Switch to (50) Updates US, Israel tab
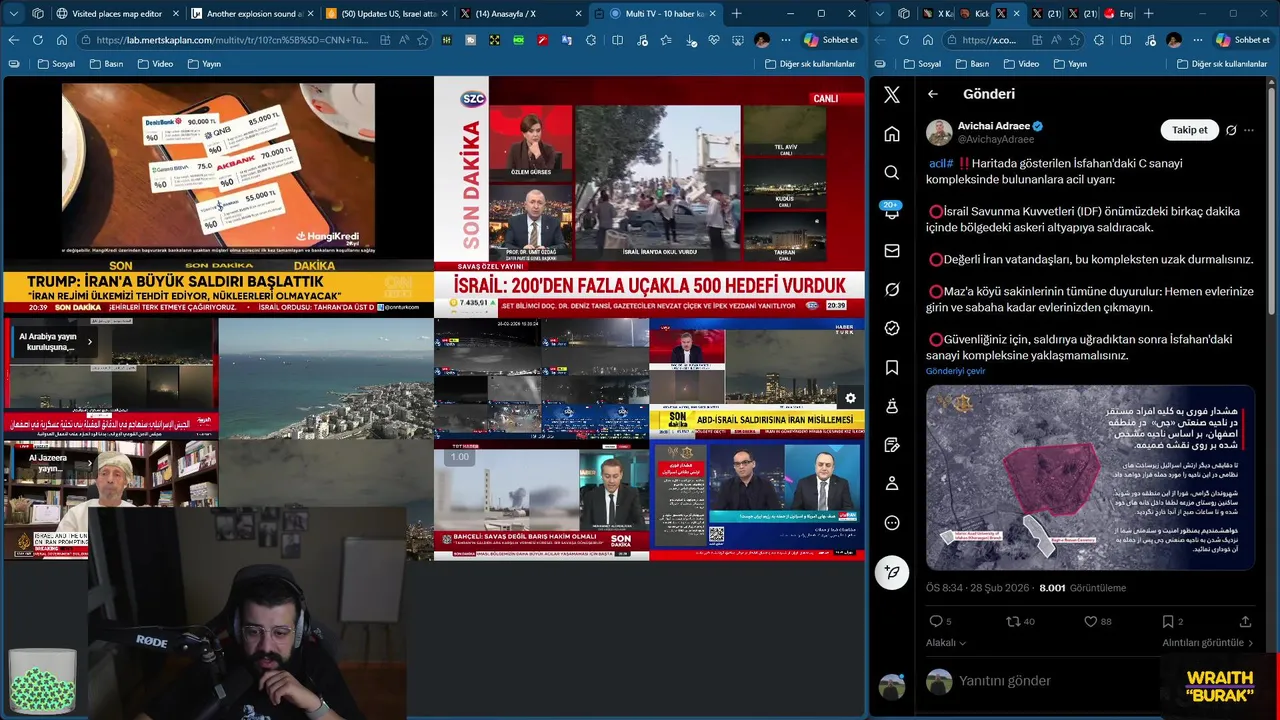The image size is (1280, 720). (385, 13)
